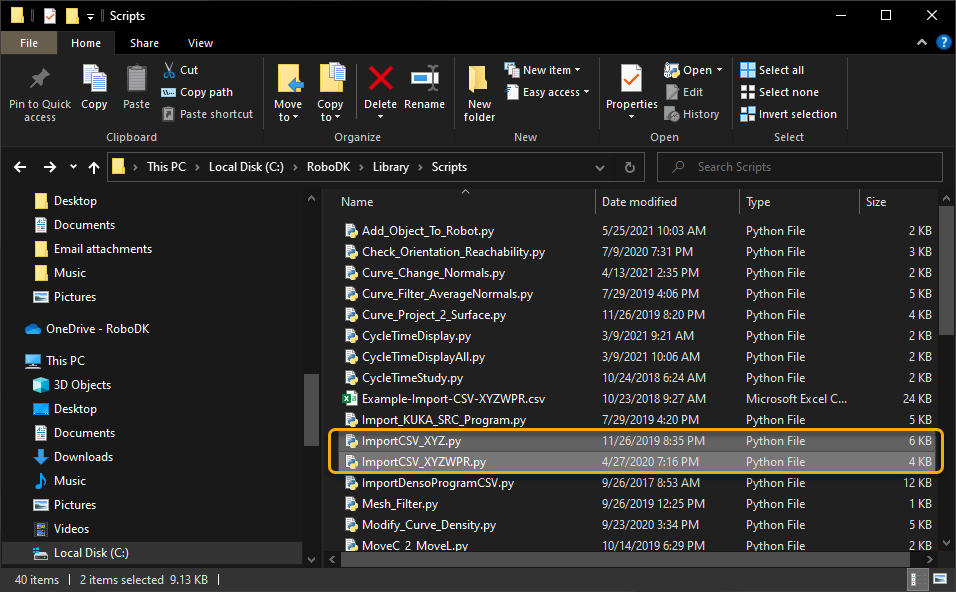Open the View ribbon tab
956x592 pixels.
pyautogui.click(x=200, y=43)
